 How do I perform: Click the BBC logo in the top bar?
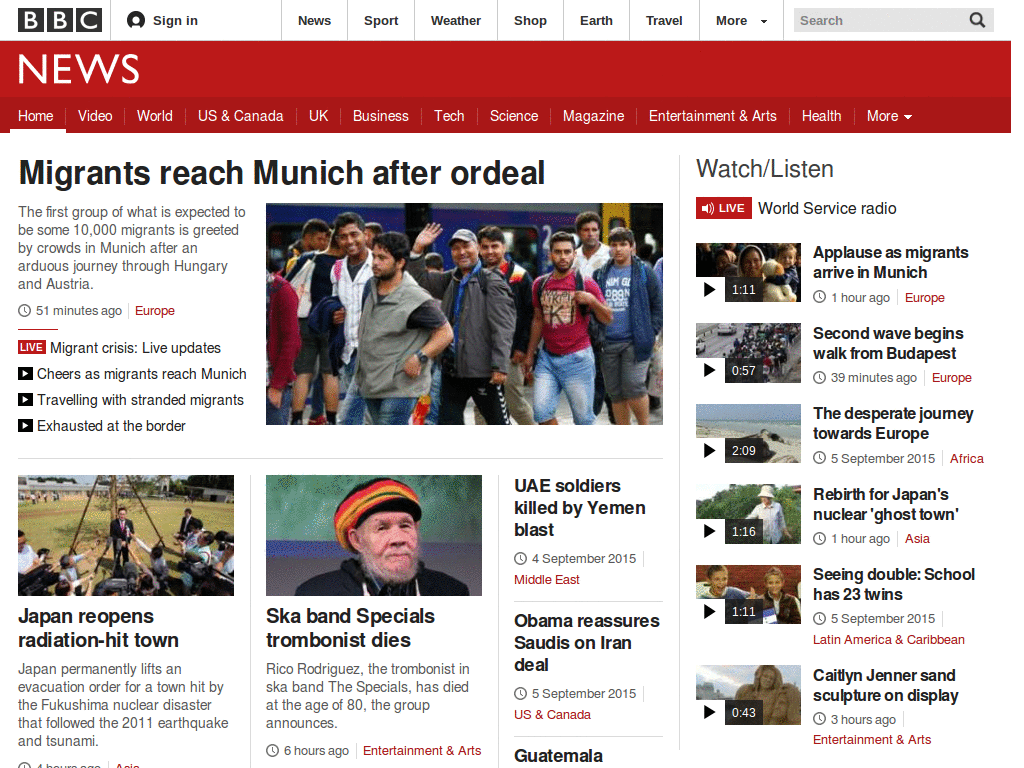[59, 19]
